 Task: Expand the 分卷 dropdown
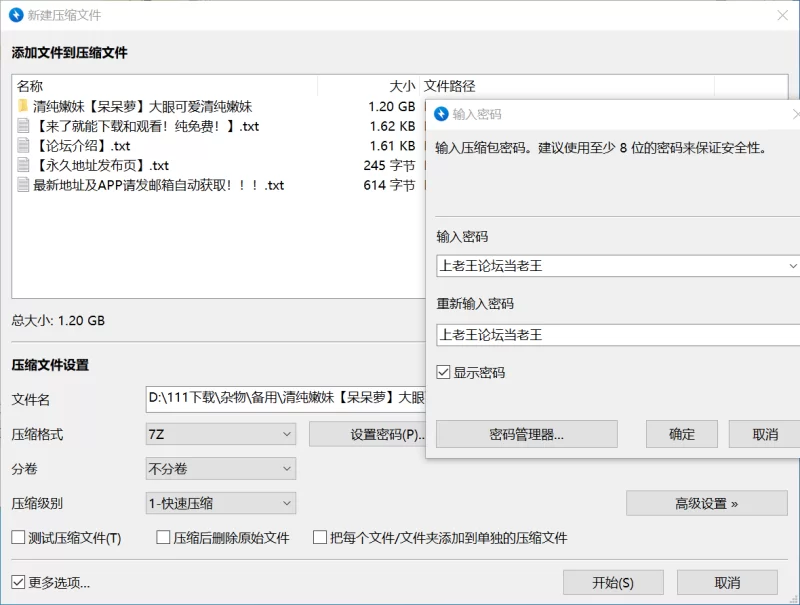220,468
